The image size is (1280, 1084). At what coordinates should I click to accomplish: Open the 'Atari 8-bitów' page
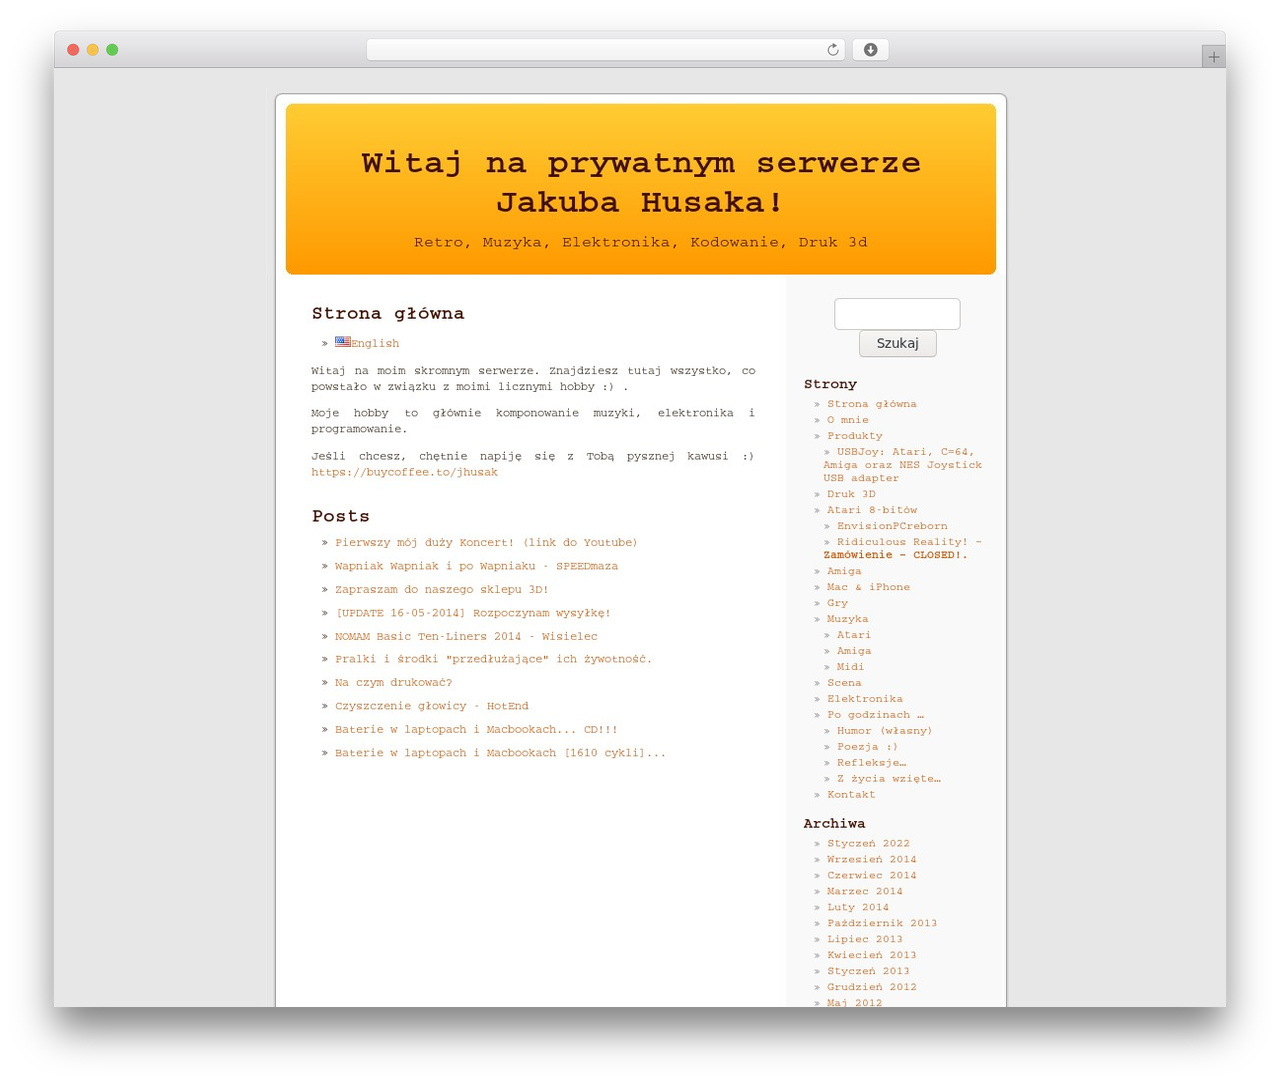pos(872,510)
